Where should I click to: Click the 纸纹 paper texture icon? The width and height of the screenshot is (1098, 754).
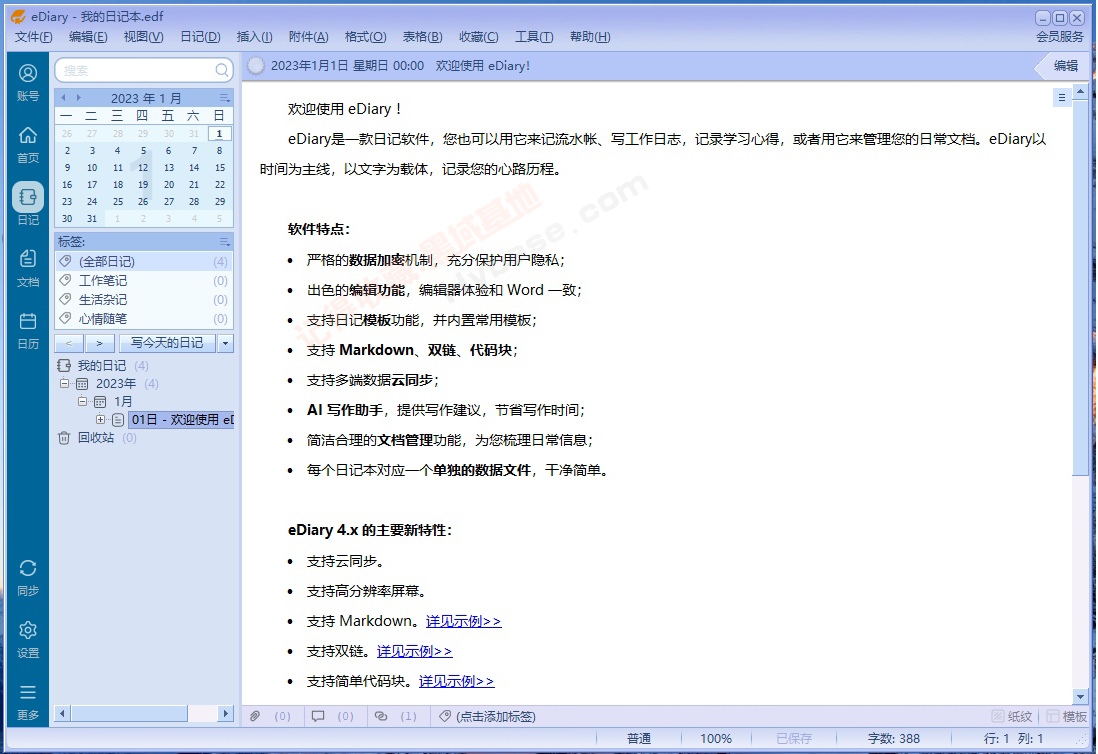(998, 716)
